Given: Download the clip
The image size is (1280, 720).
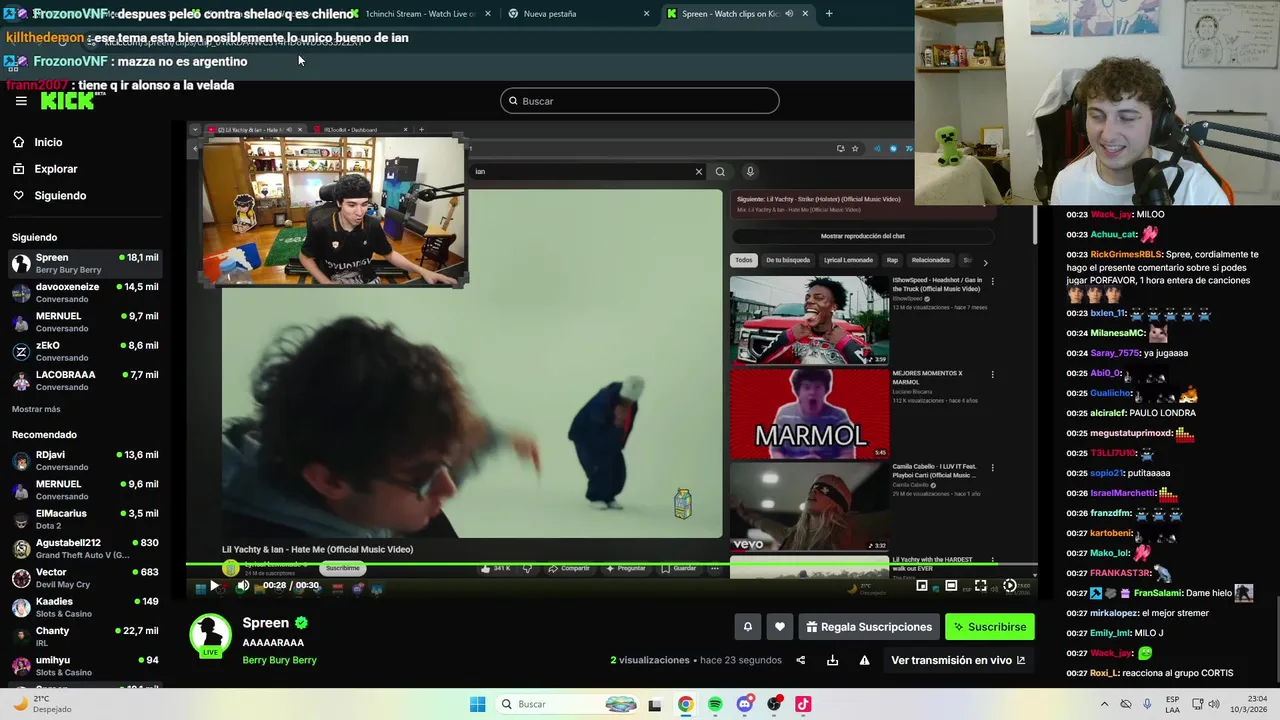Looking at the screenshot, I should [832, 660].
